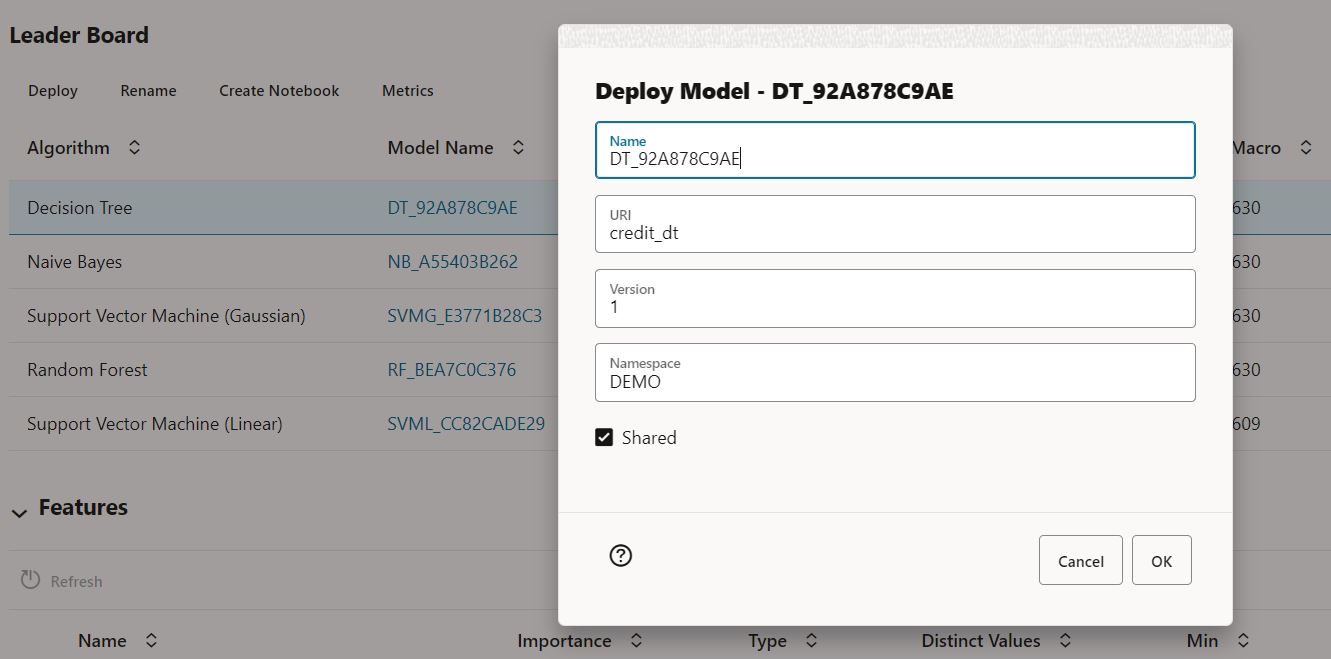Screen dimensions: 1331x659
Task: Sort features by Min arrows
Action: coord(1243,641)
